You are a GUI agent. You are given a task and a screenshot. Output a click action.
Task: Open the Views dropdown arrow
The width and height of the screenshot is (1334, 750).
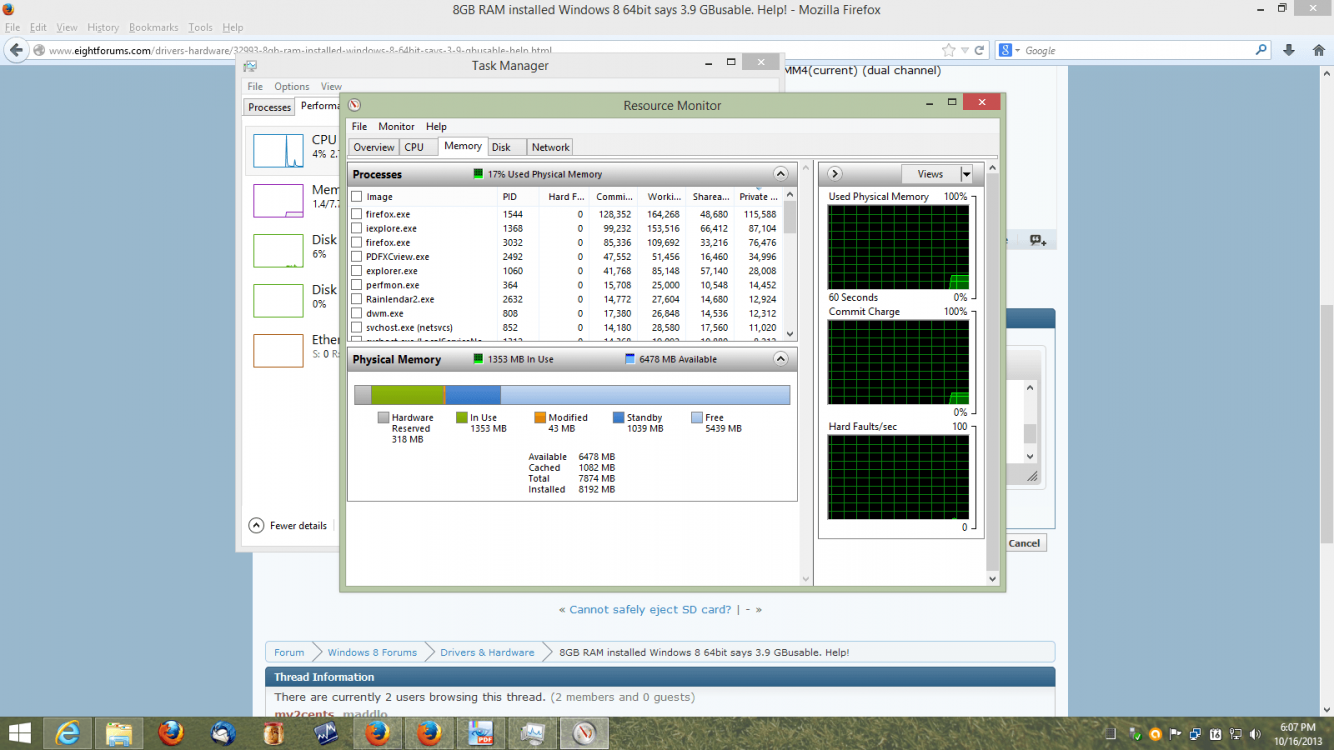tap(966, 174)
